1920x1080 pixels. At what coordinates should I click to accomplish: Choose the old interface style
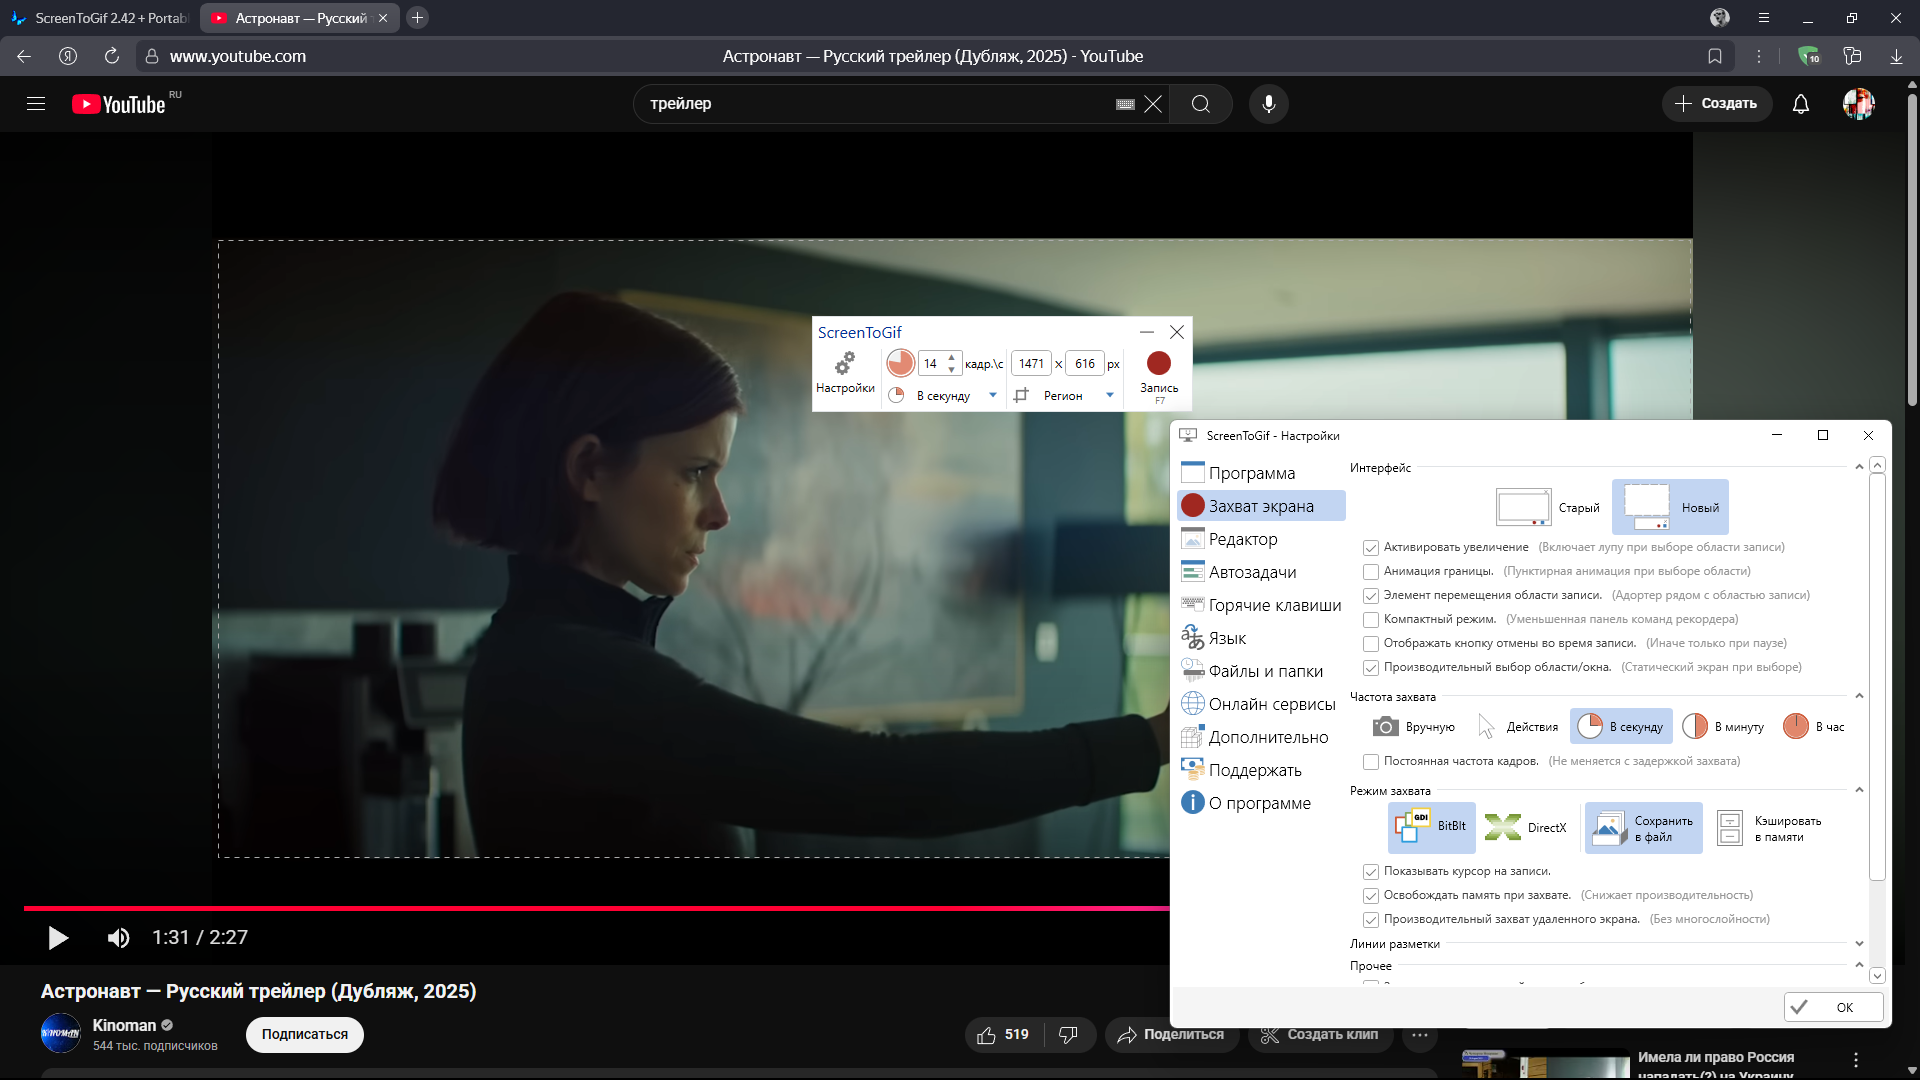[1548, 508]
